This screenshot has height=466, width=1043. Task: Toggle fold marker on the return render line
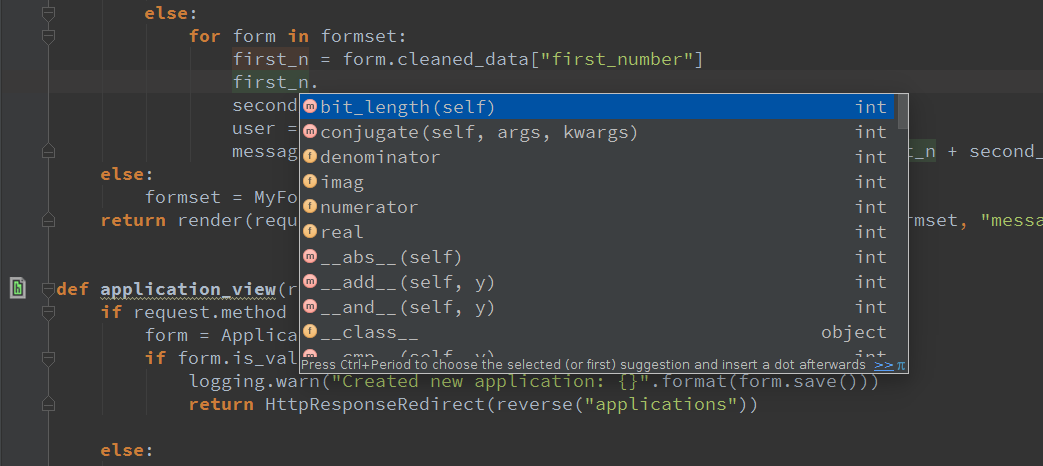point(49,220)
